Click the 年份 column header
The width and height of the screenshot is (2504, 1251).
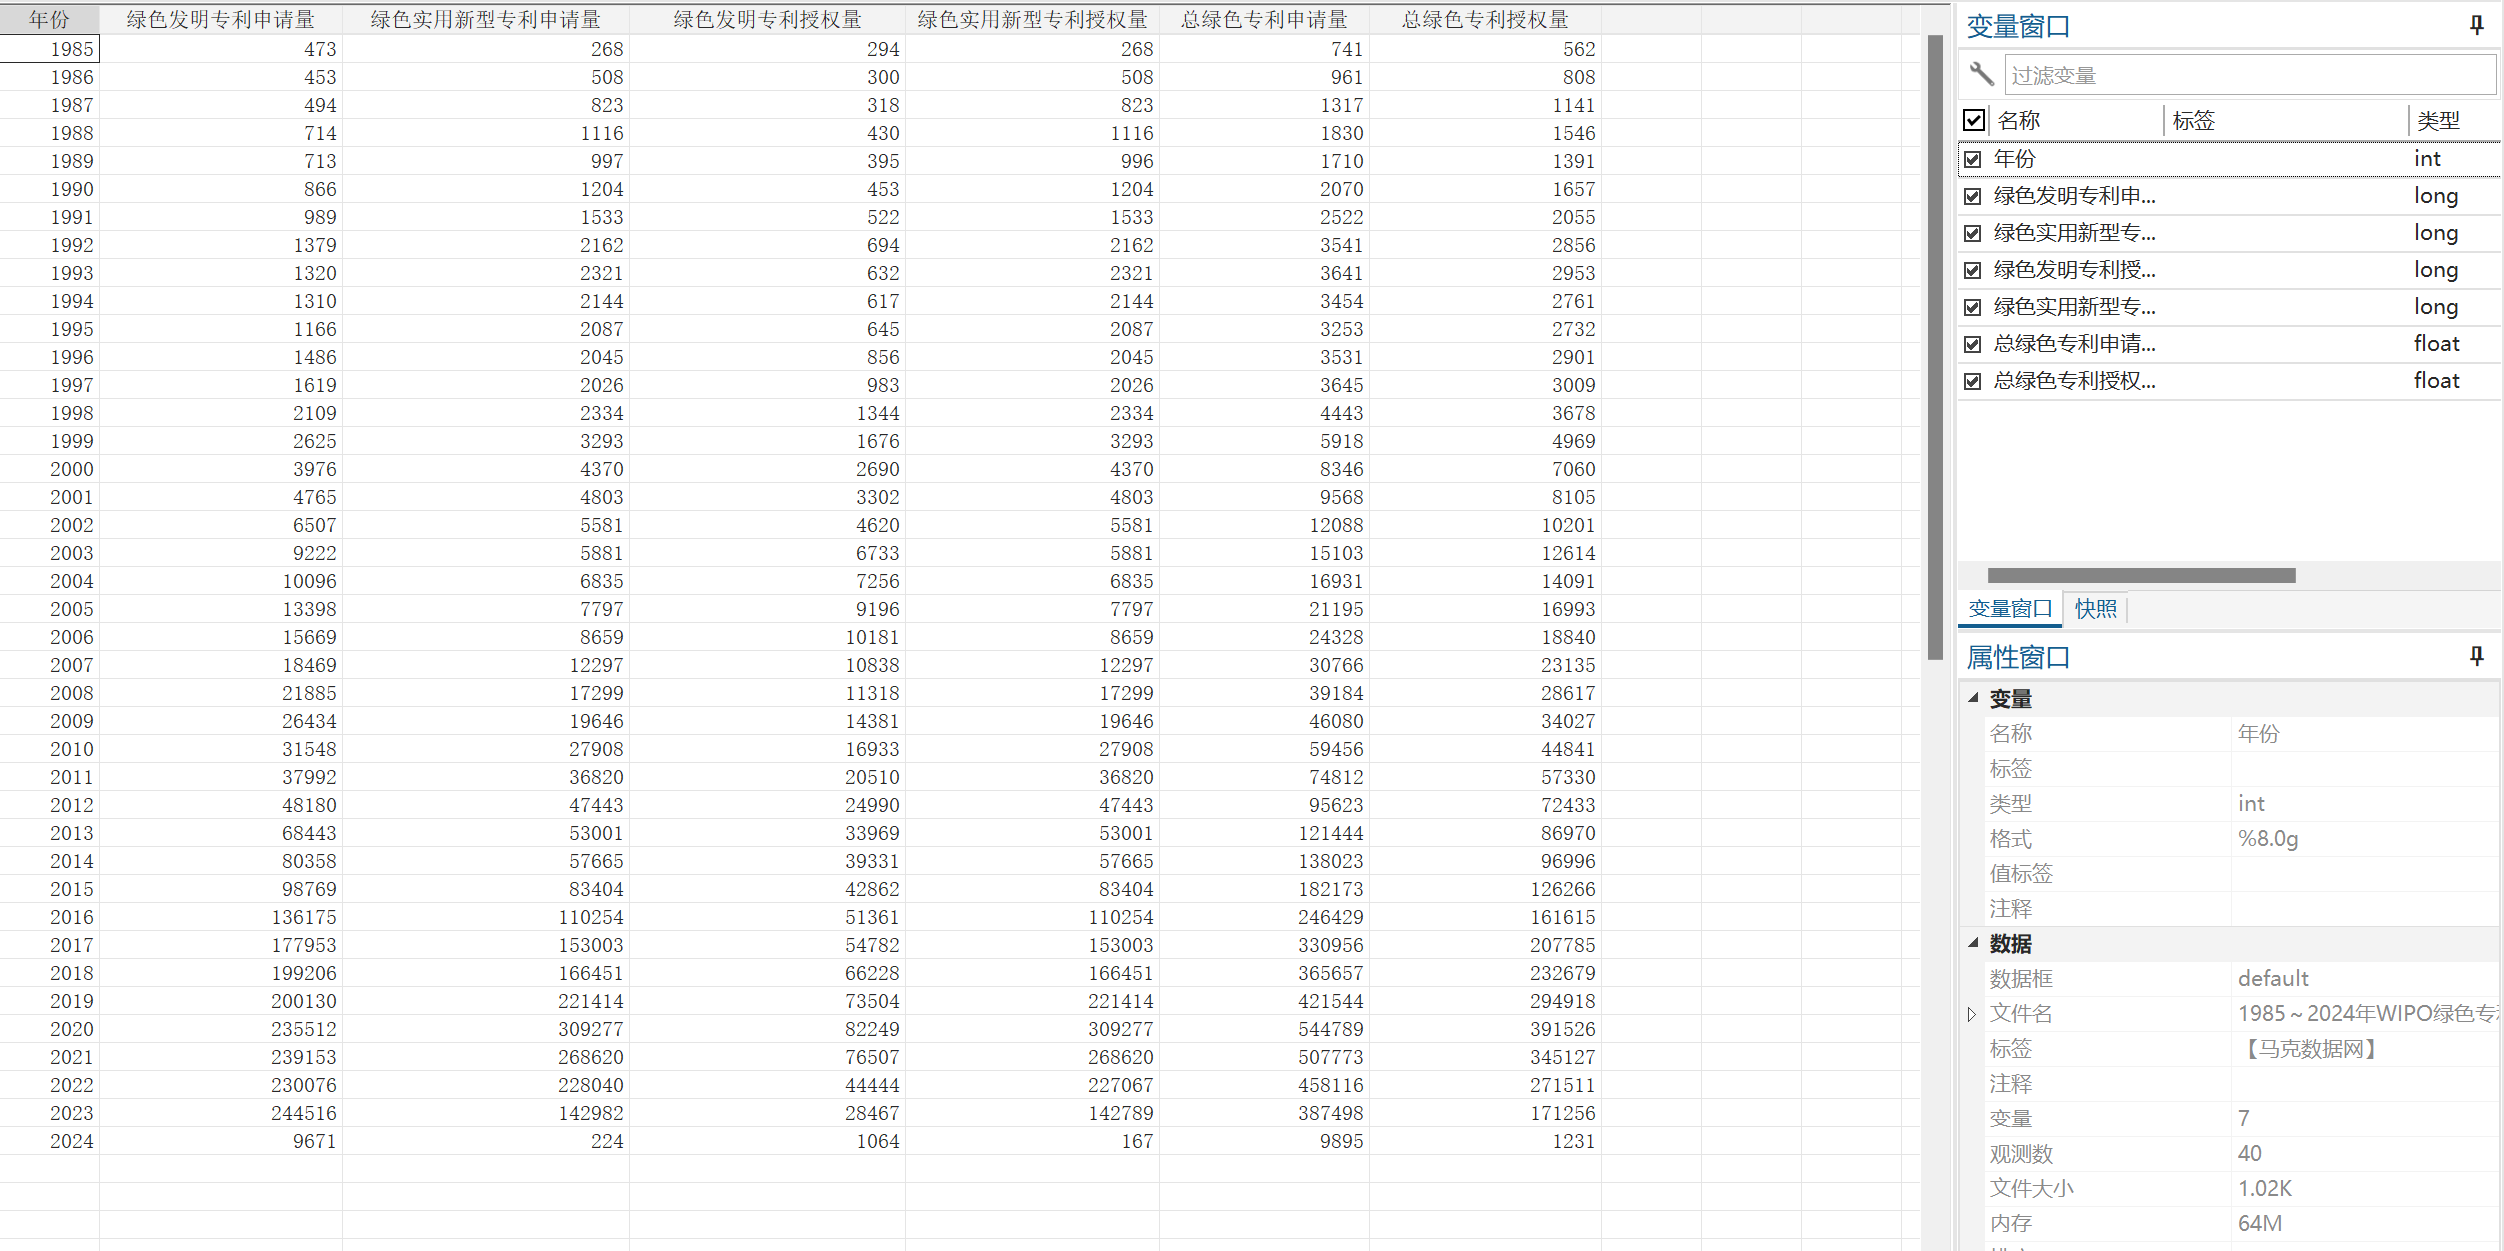coord(49,19)
